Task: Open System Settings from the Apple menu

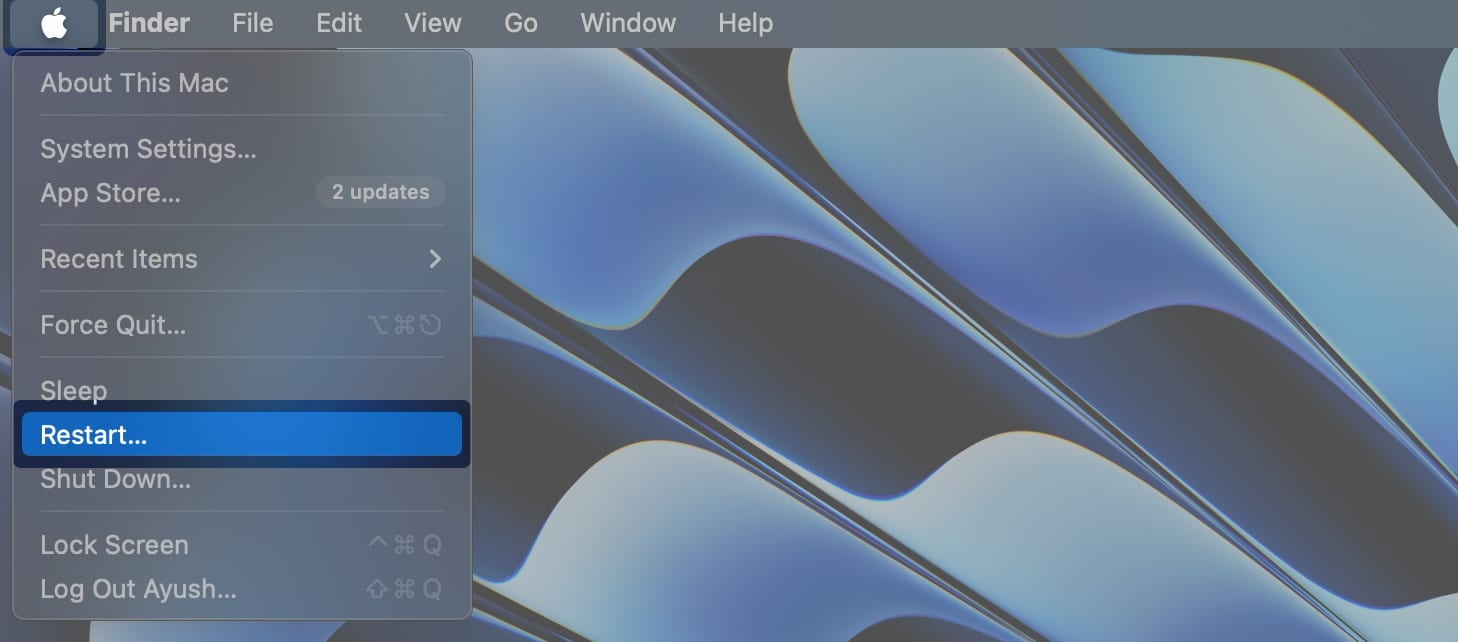Action: [148, 149]
